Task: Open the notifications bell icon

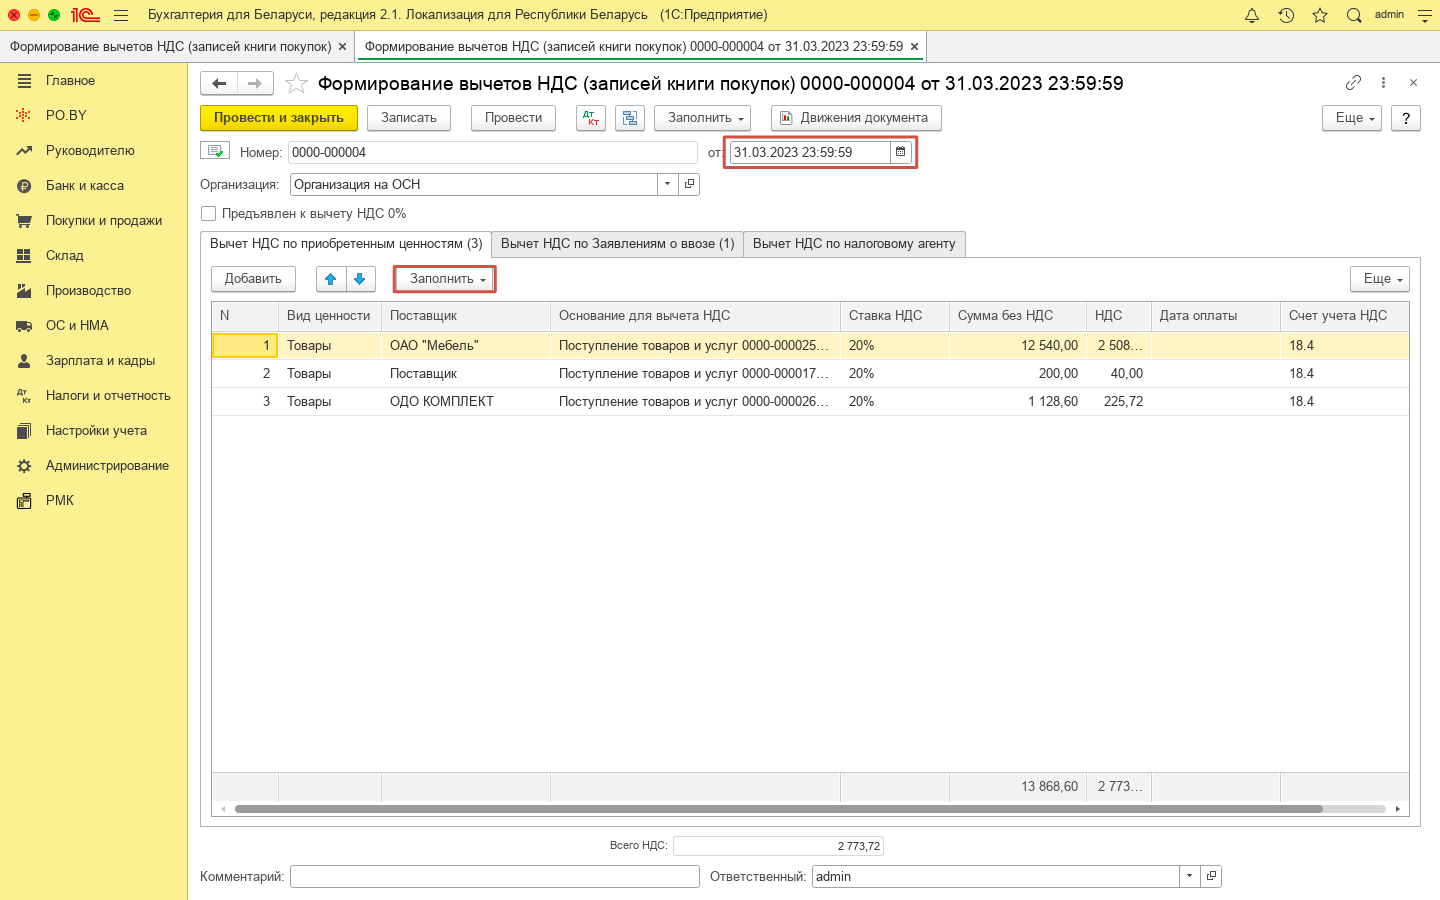Action: tap(1252, 15)
